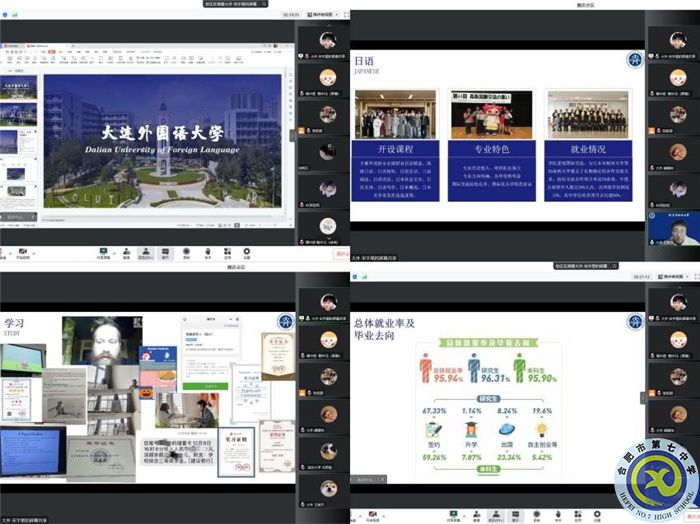Open Settings gear in top-left meeting toolbar
The image size is (700, 524).
point(247,252)
